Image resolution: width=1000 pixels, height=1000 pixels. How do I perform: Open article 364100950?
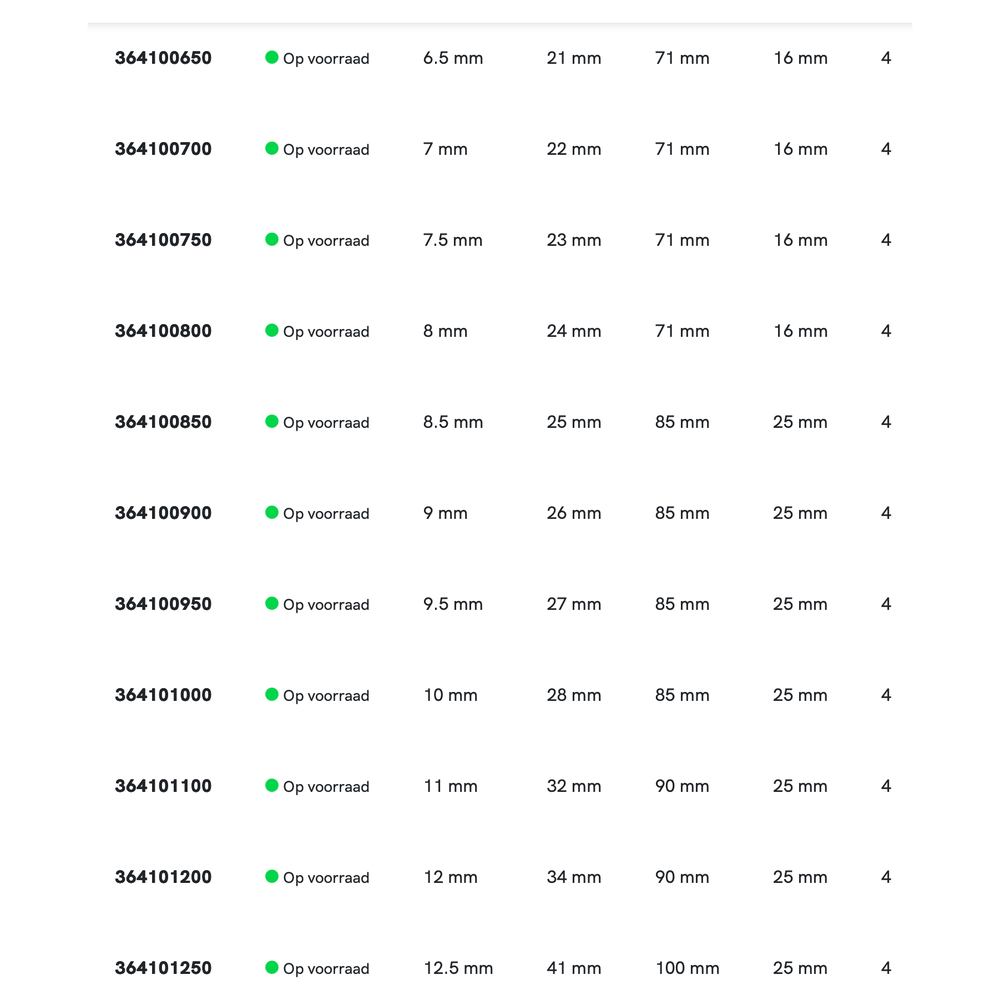pyautogui.click(x=163, y=604)
